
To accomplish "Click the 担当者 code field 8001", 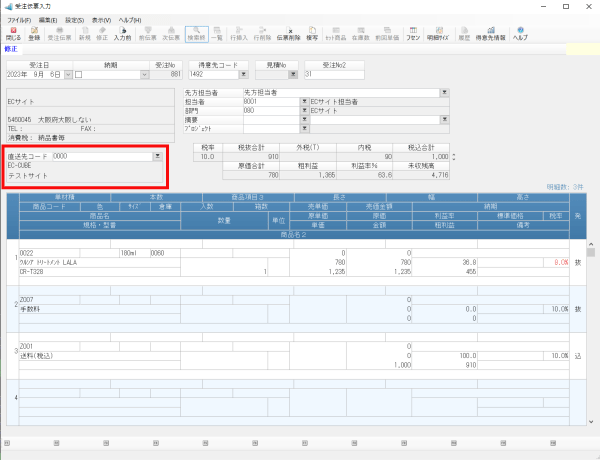I will (271, 102).
